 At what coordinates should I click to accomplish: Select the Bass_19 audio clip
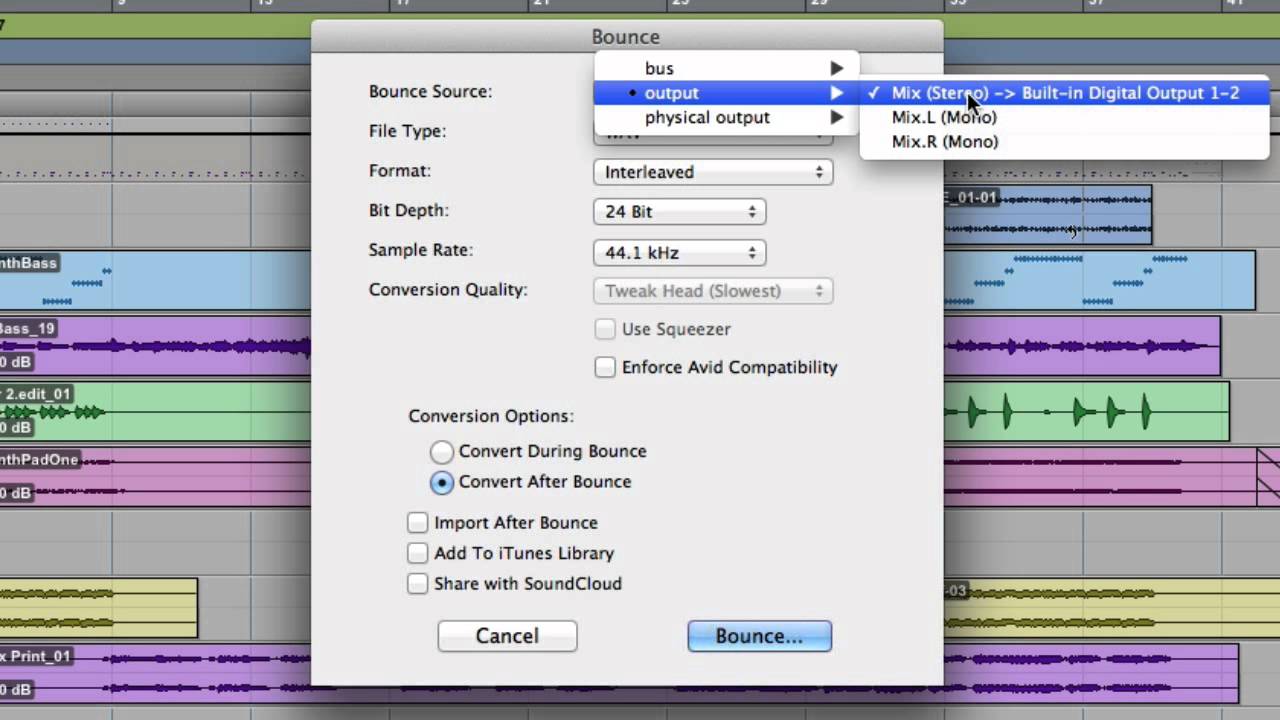click(155, 346)
